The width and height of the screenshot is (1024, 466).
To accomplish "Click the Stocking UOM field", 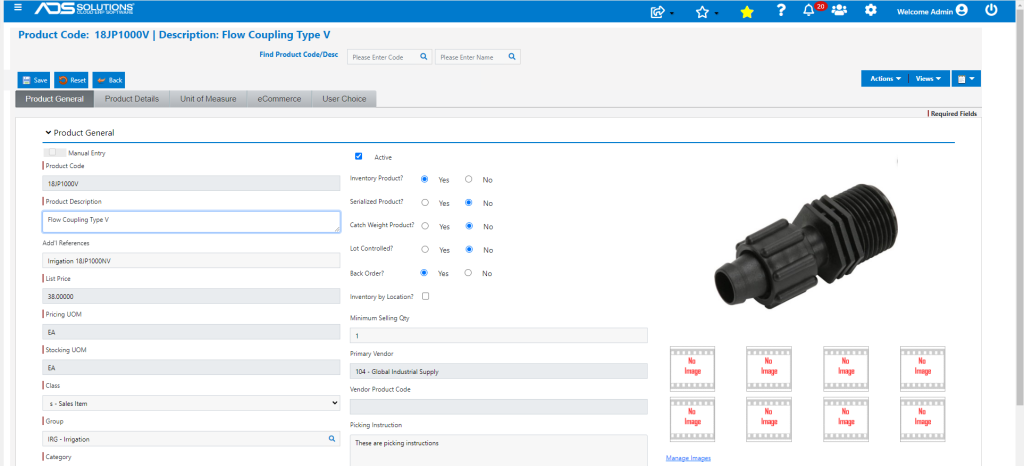I will [191, 367].
